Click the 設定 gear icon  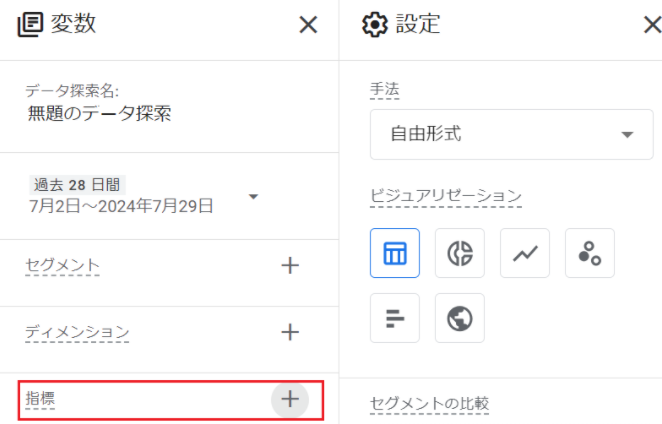tap(374, 24)
